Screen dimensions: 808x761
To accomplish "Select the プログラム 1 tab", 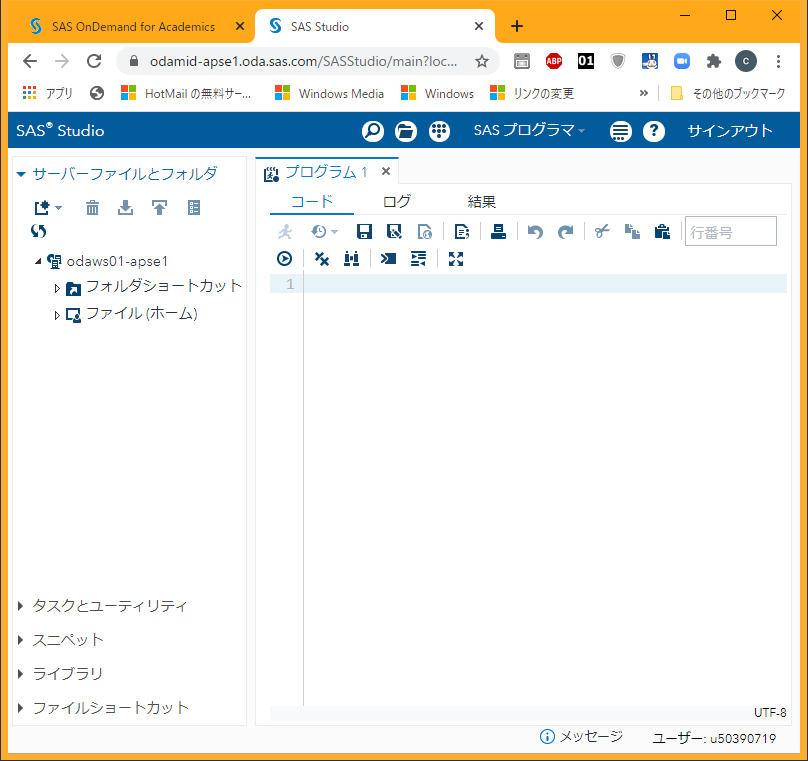I will [326, 172].
